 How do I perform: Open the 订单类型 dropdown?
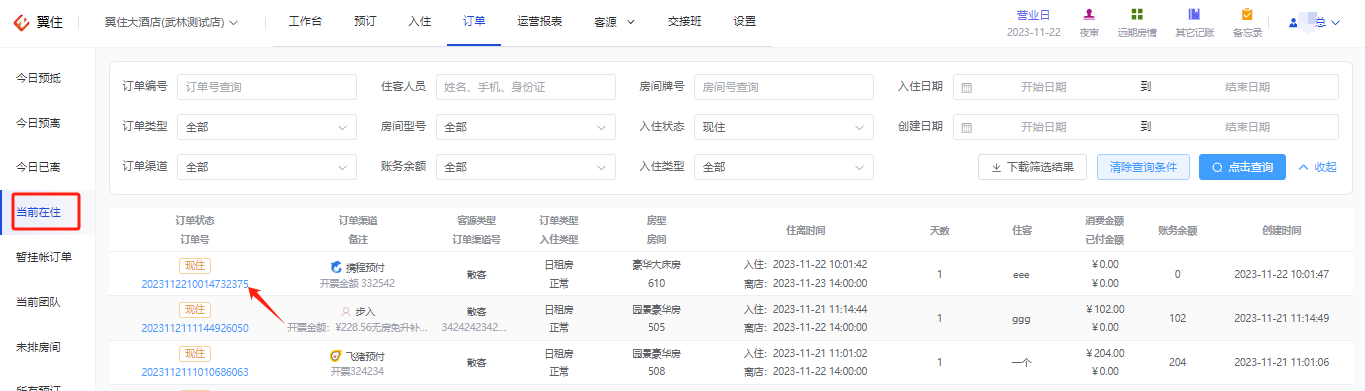pyautogui.click(x=267, y=127)
